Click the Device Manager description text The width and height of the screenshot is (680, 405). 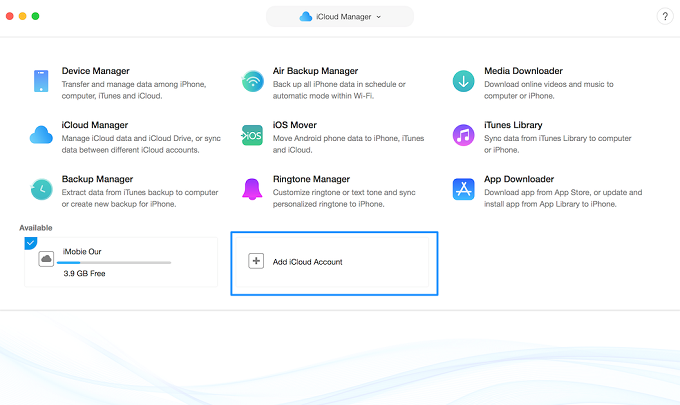[x=134, y=90]
